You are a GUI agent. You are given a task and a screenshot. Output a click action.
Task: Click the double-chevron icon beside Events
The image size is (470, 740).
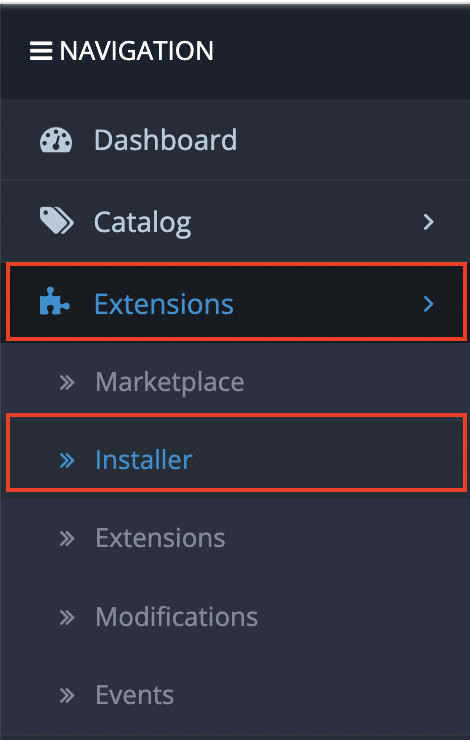[67, 695]
